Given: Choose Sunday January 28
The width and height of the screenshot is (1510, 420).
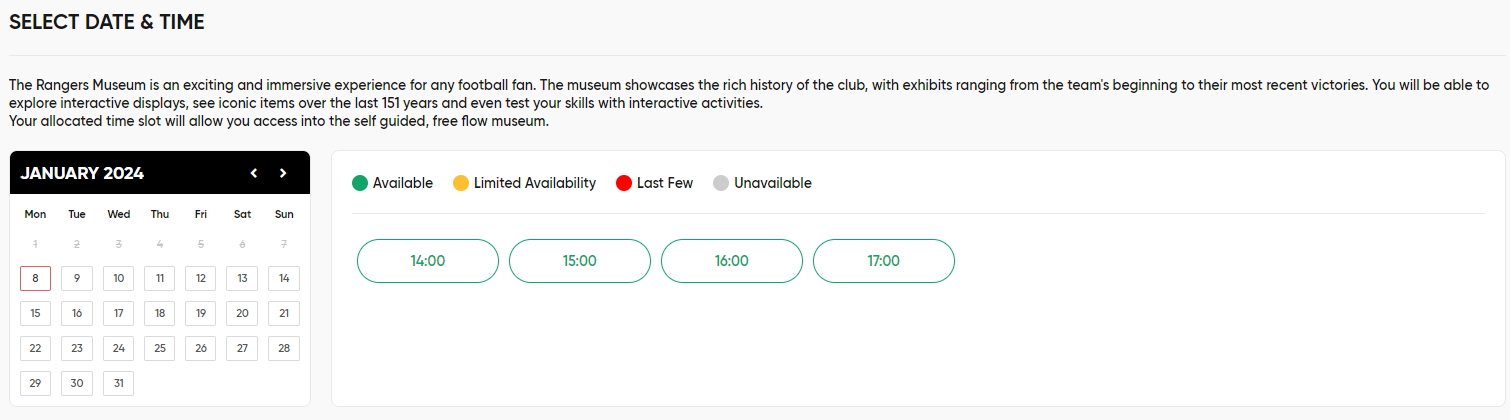Looking at the screenshot, I should point(284,348).
